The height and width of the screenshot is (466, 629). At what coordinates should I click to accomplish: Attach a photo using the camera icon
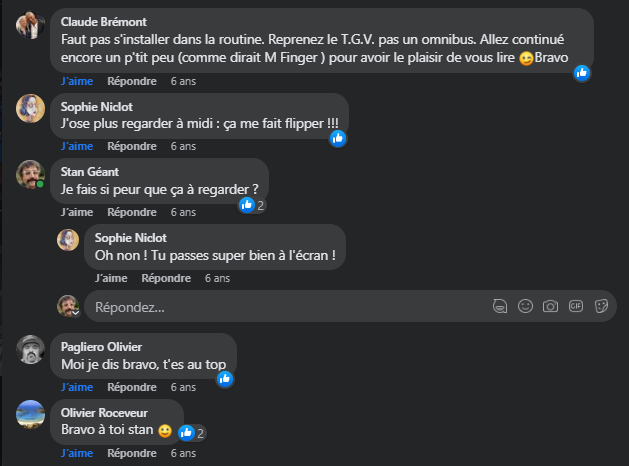tap(549, 306)
